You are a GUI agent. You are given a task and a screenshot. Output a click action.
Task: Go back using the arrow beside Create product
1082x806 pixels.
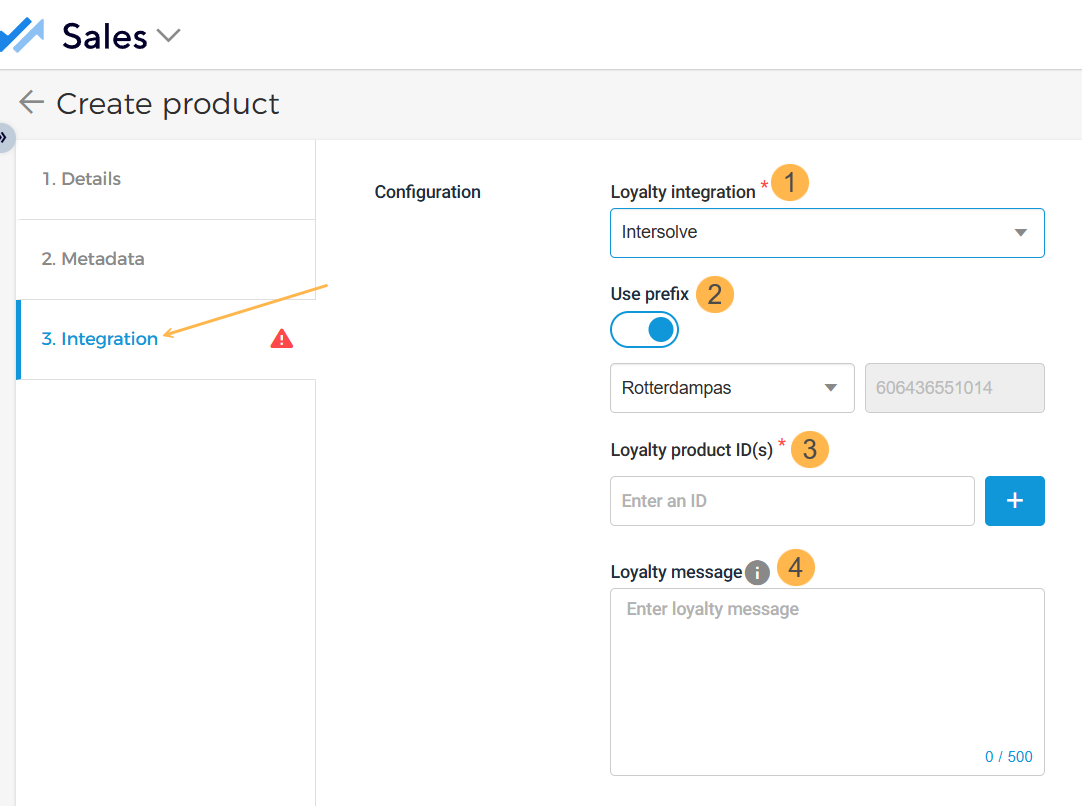point(31,103)
